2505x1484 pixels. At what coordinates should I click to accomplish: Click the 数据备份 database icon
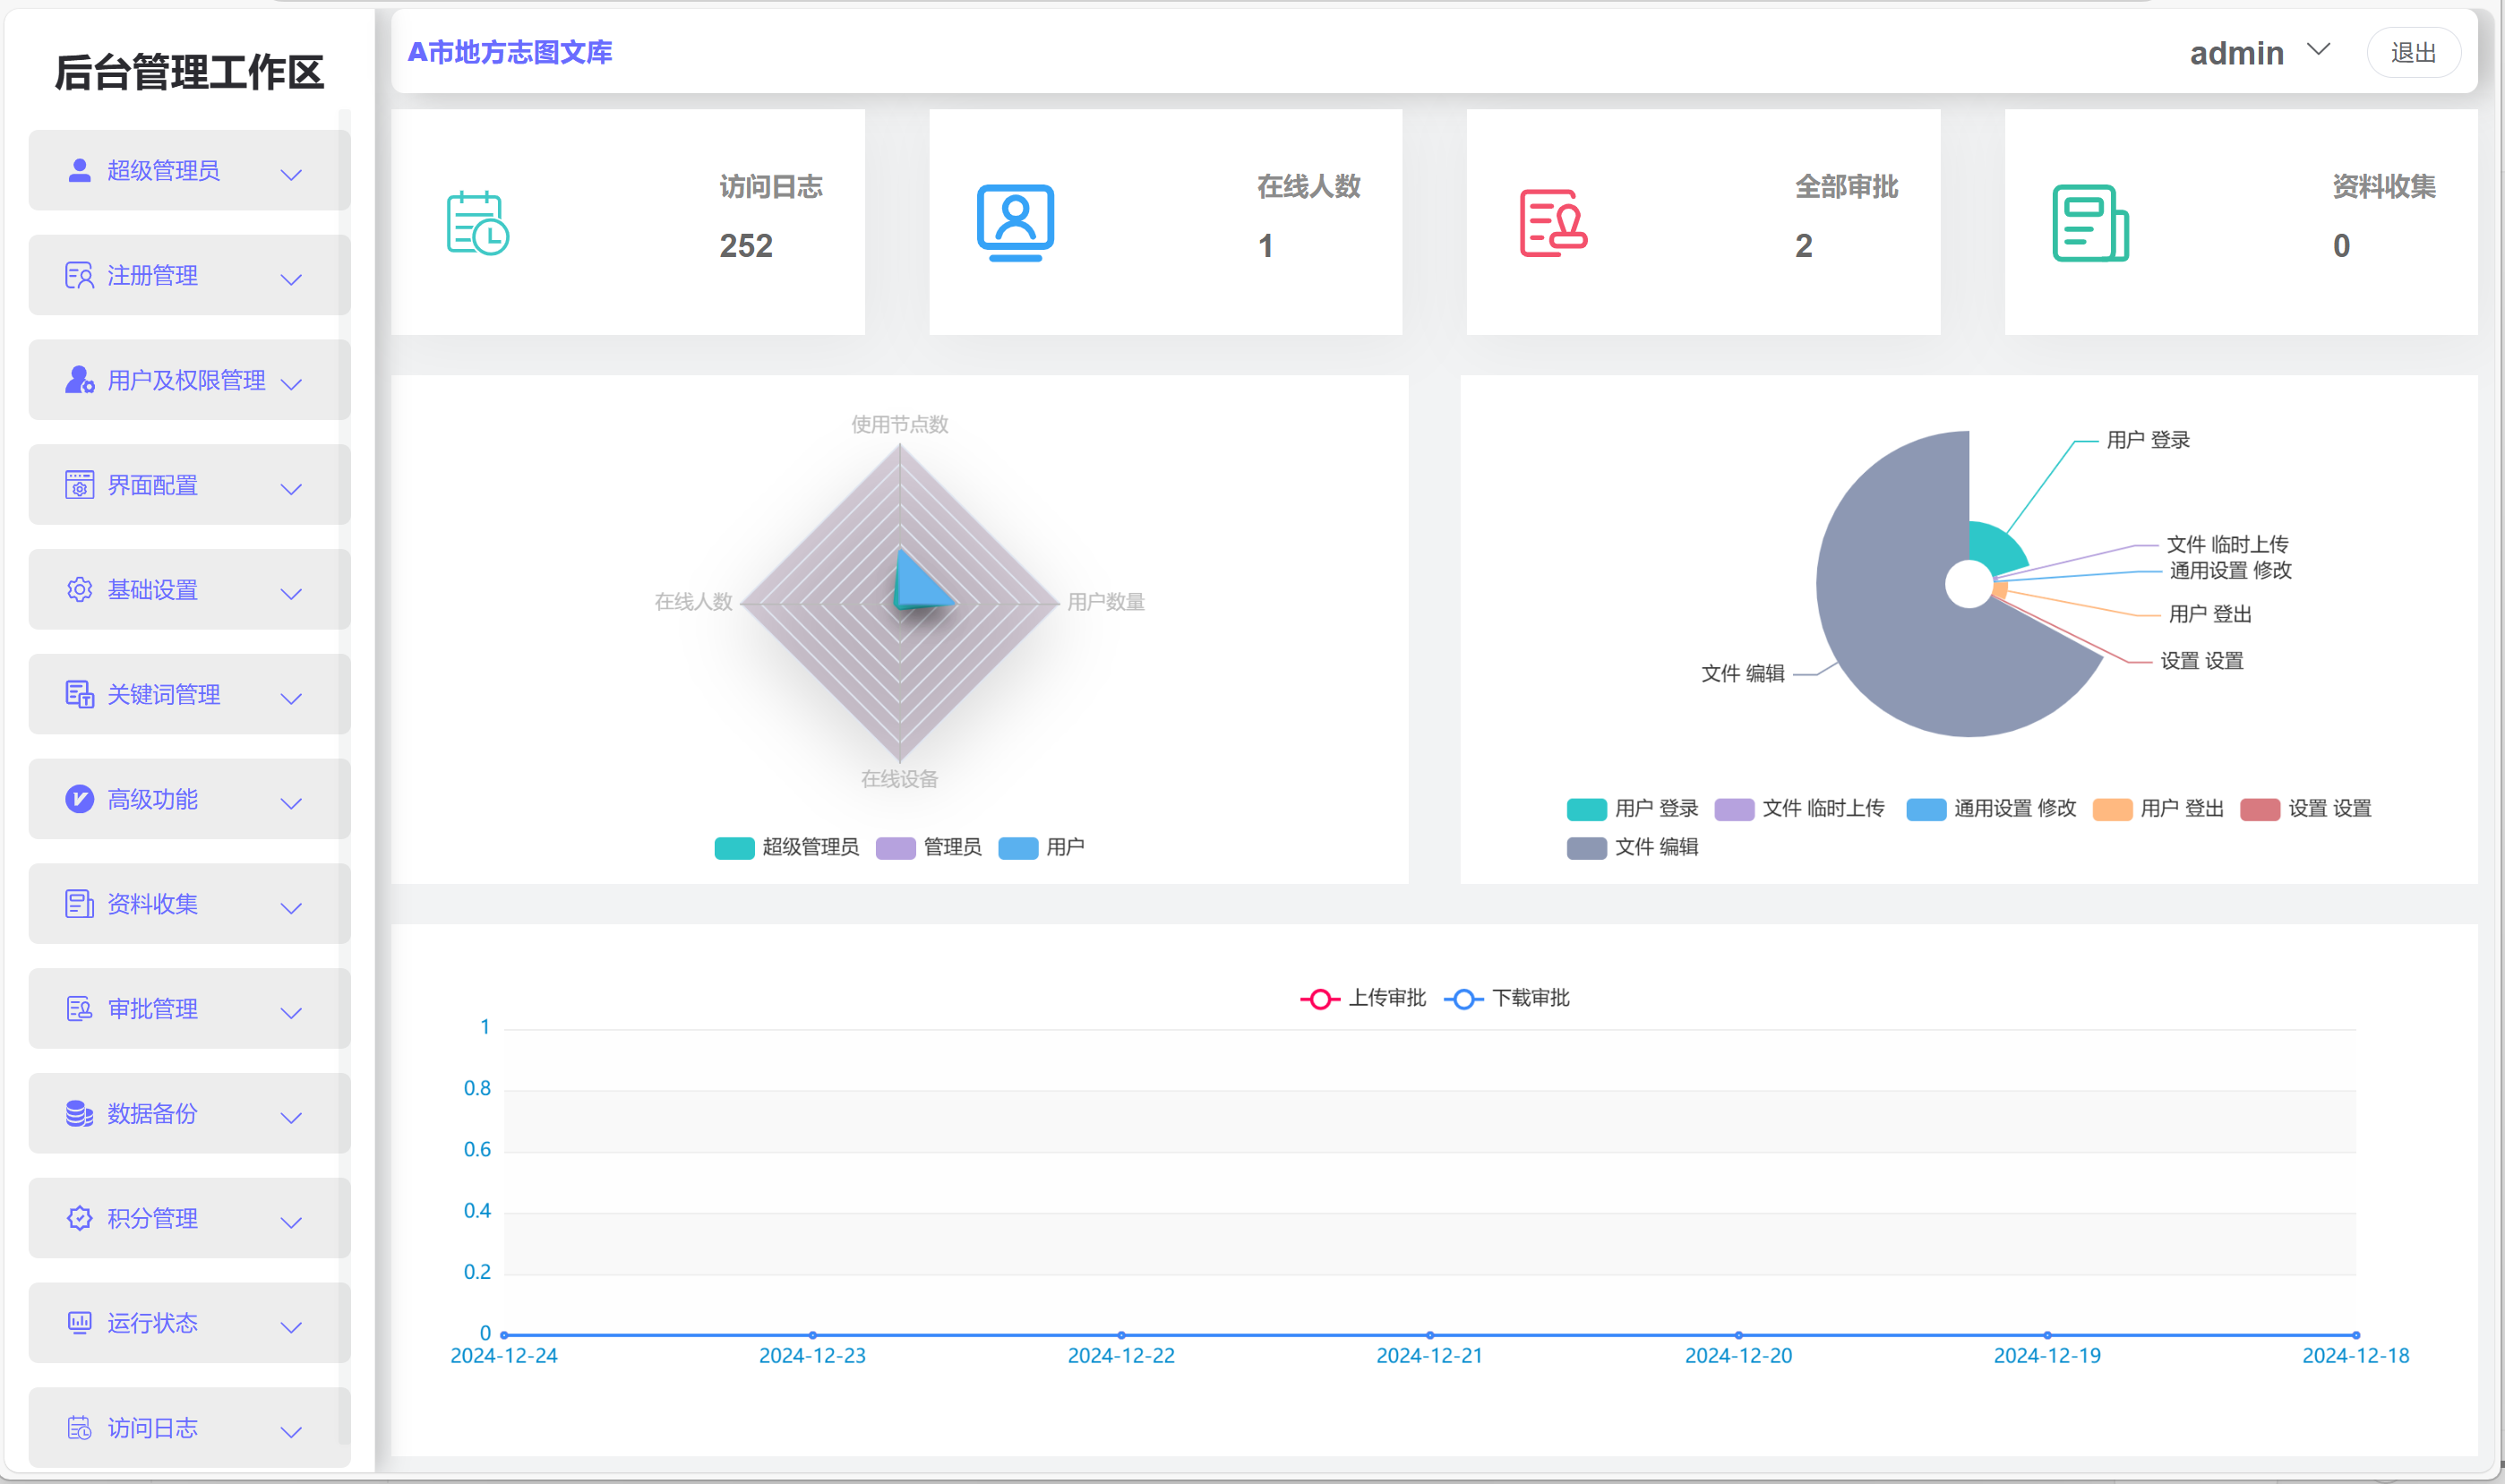pos(79,1114)
